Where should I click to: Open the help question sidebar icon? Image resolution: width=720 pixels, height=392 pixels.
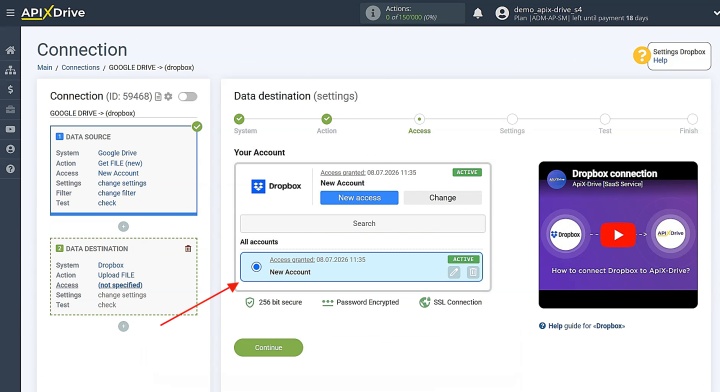tap(10, 169)
